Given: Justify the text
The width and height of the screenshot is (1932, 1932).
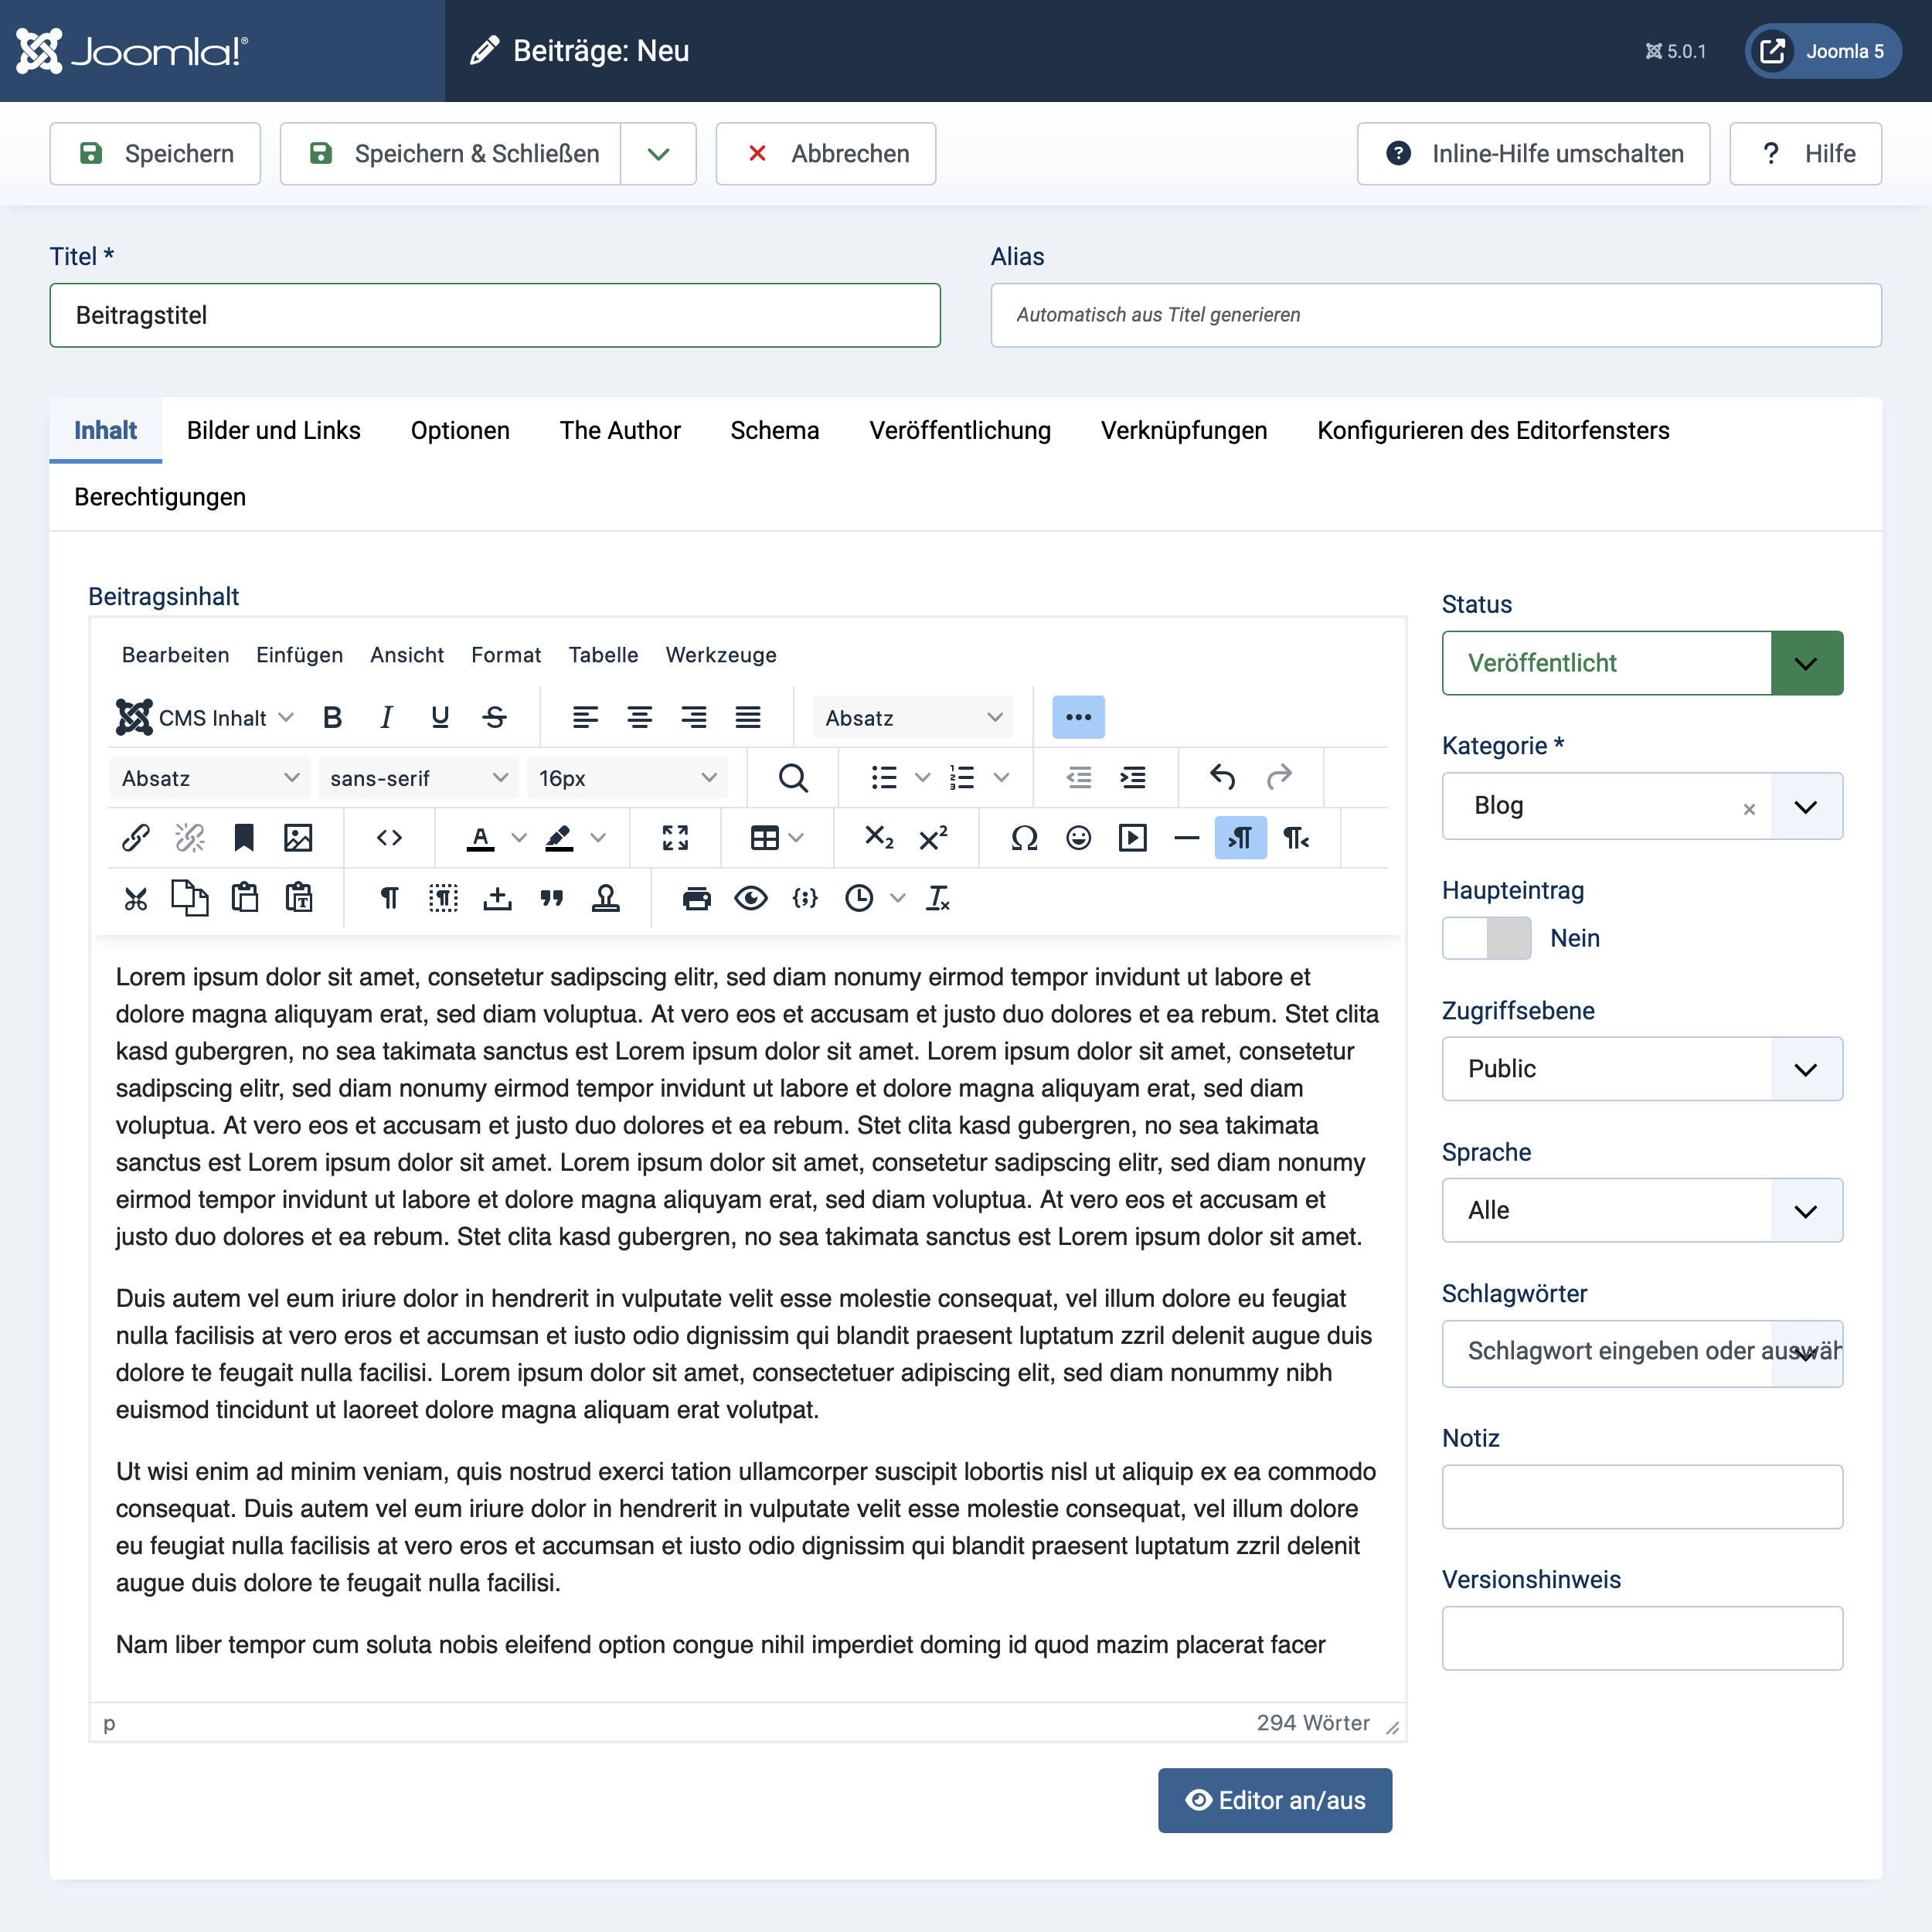Looking at the screenshot, I should [748, 717].
